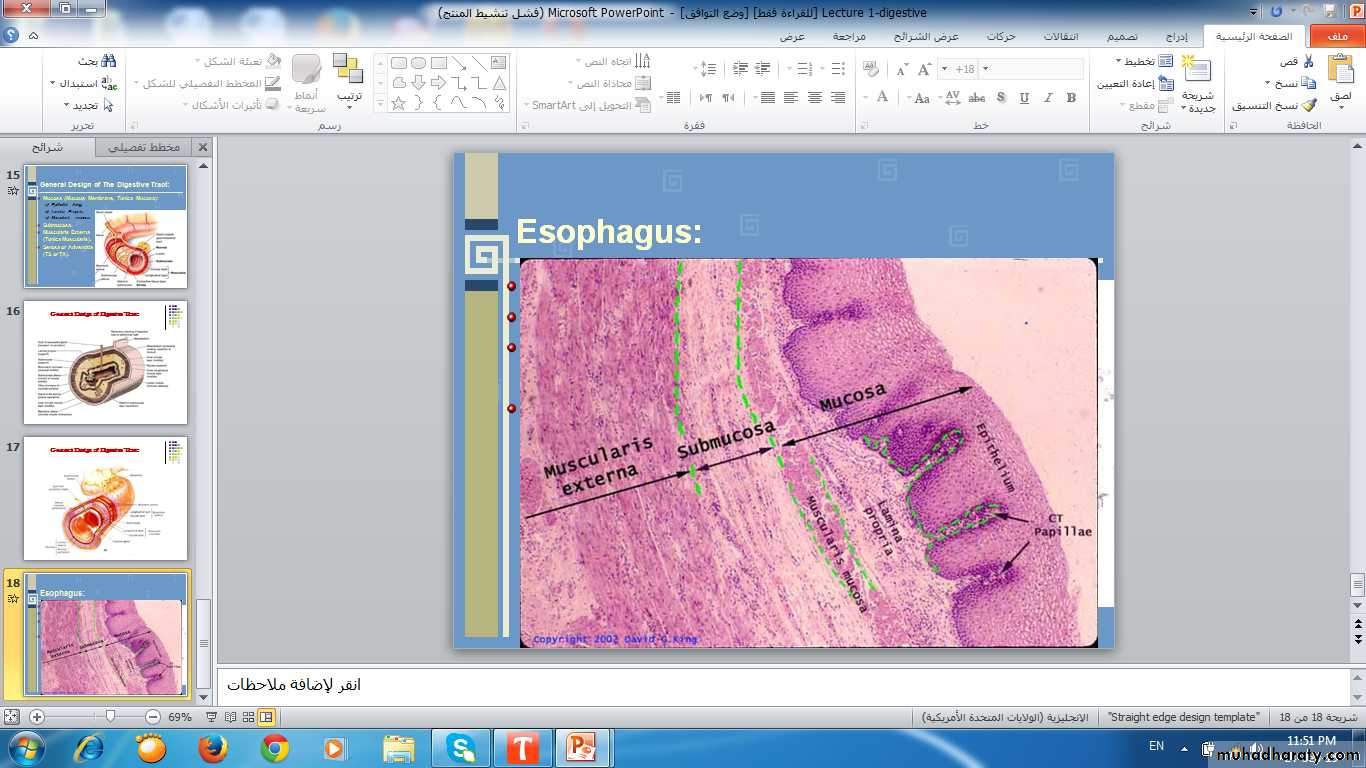Toggle Normal view button in status bar
Viewport: 1366px width, 768px height.
[266, 717]
